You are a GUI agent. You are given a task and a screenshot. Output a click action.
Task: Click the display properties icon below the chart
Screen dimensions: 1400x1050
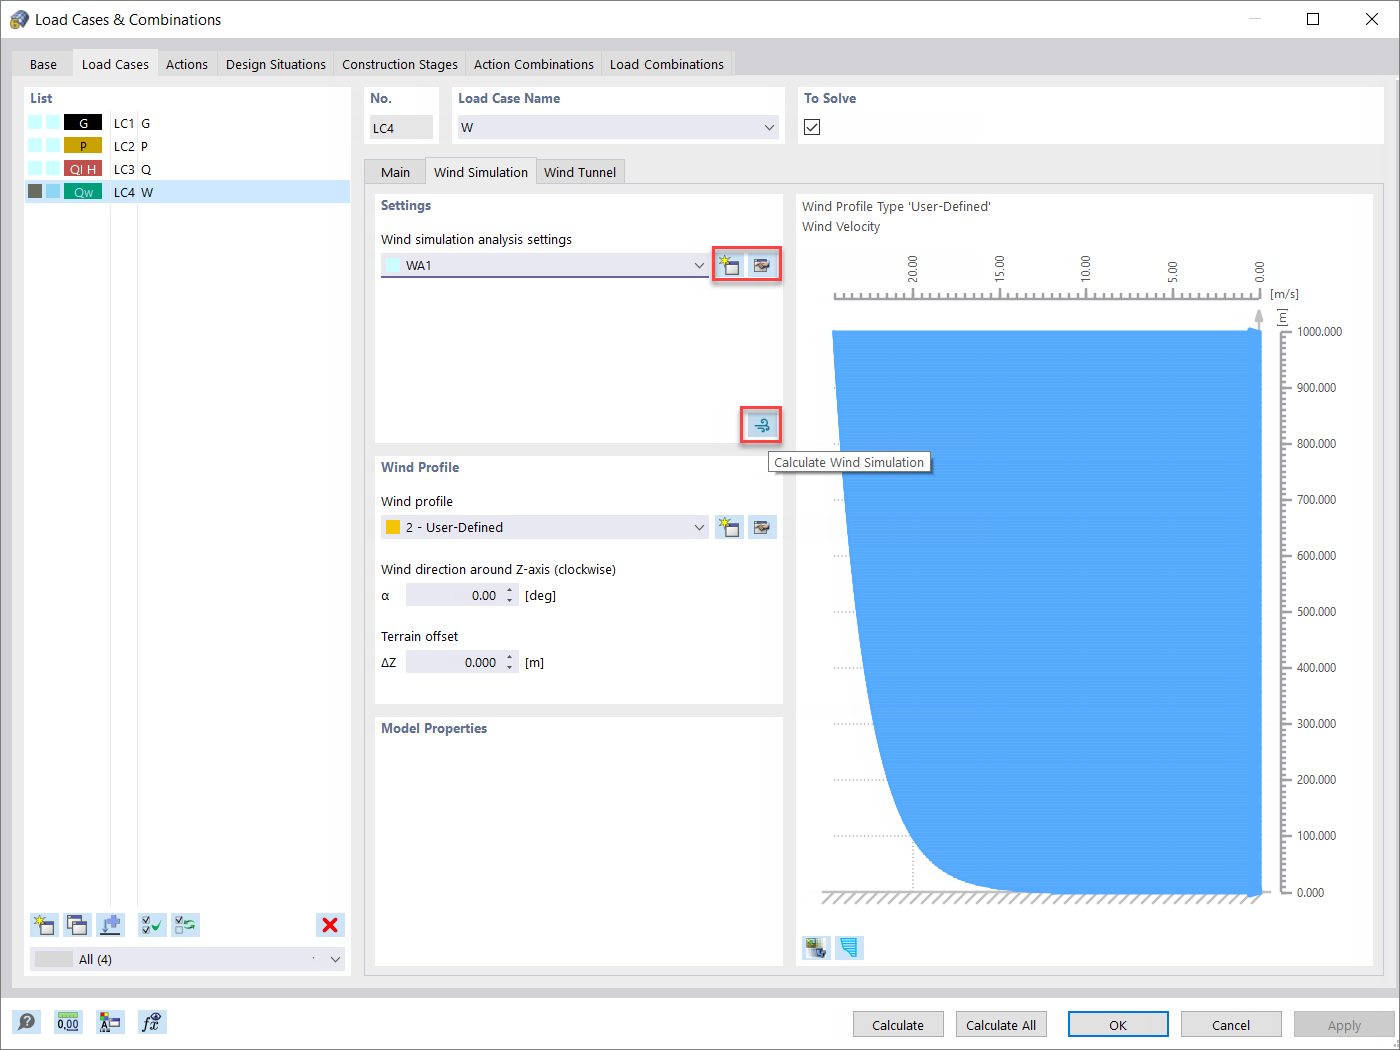(x=816, y=947)
